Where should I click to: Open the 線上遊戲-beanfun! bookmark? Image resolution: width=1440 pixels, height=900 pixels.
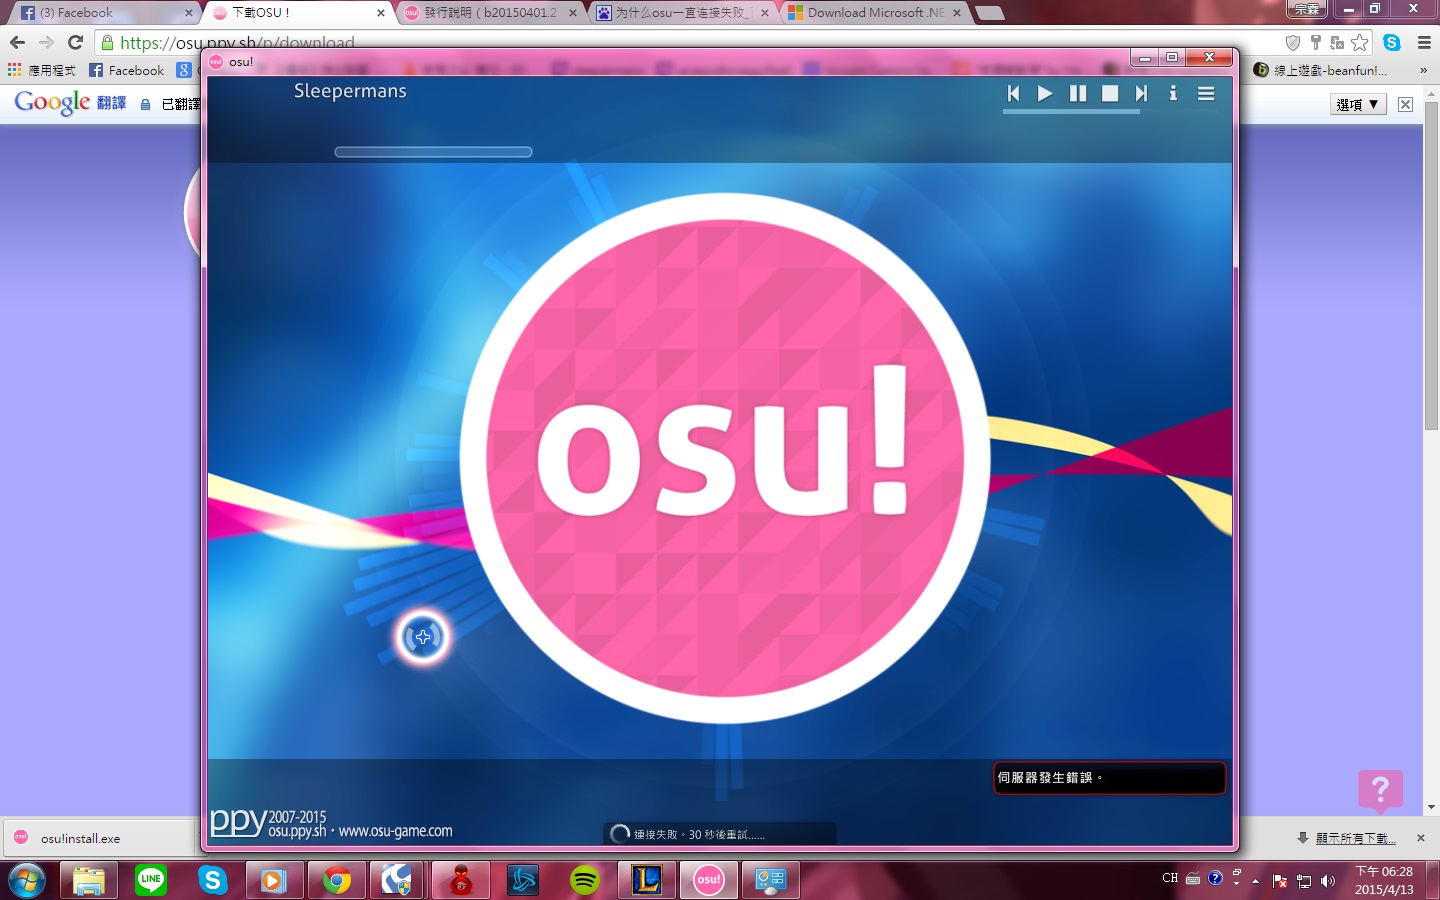click(x=1320, y=70)
